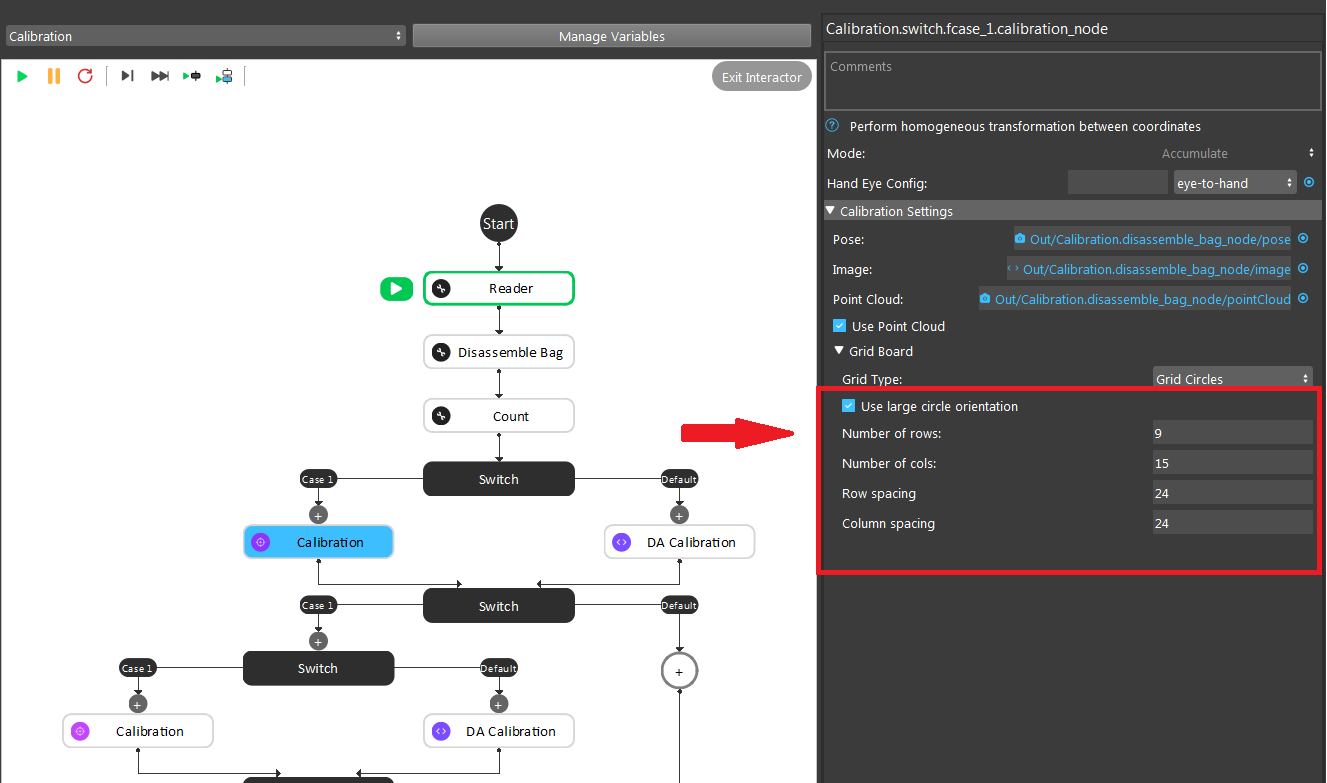The height and width of the screenshot is (783, 1327).
Task: Click the Row spacing field
Action: tap(1232, 493)
